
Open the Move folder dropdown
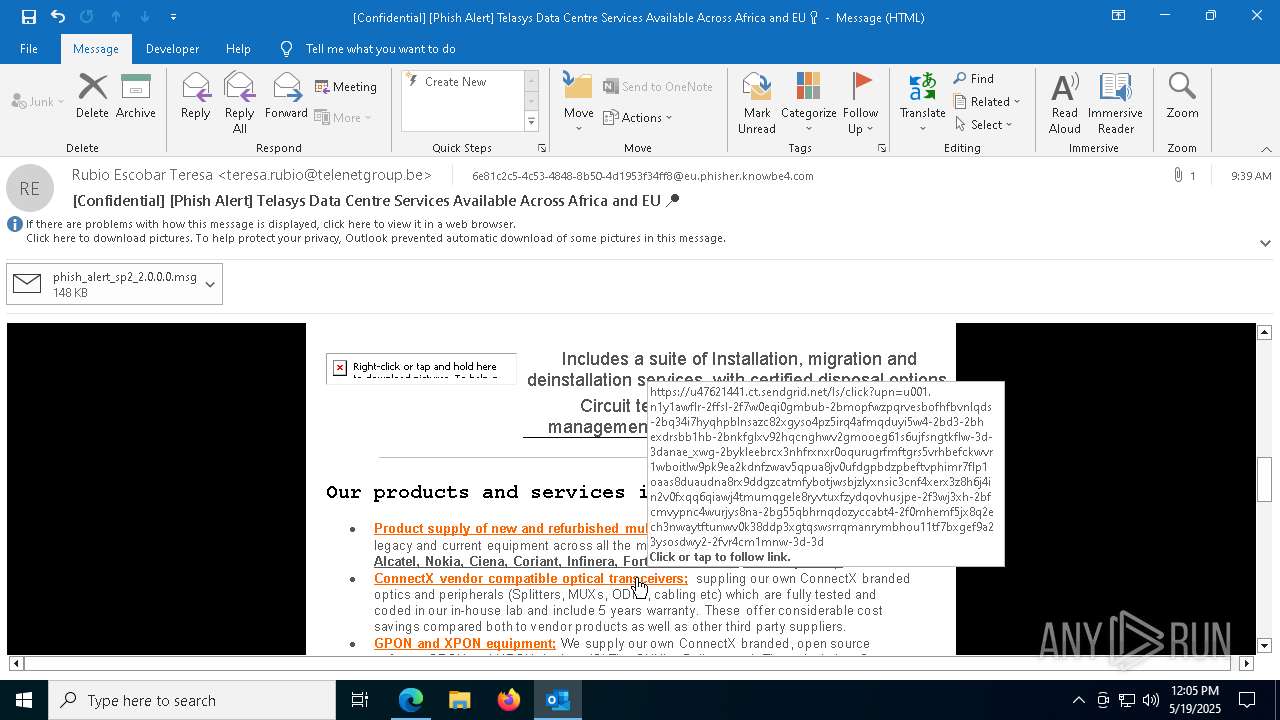tap(578, 102)
